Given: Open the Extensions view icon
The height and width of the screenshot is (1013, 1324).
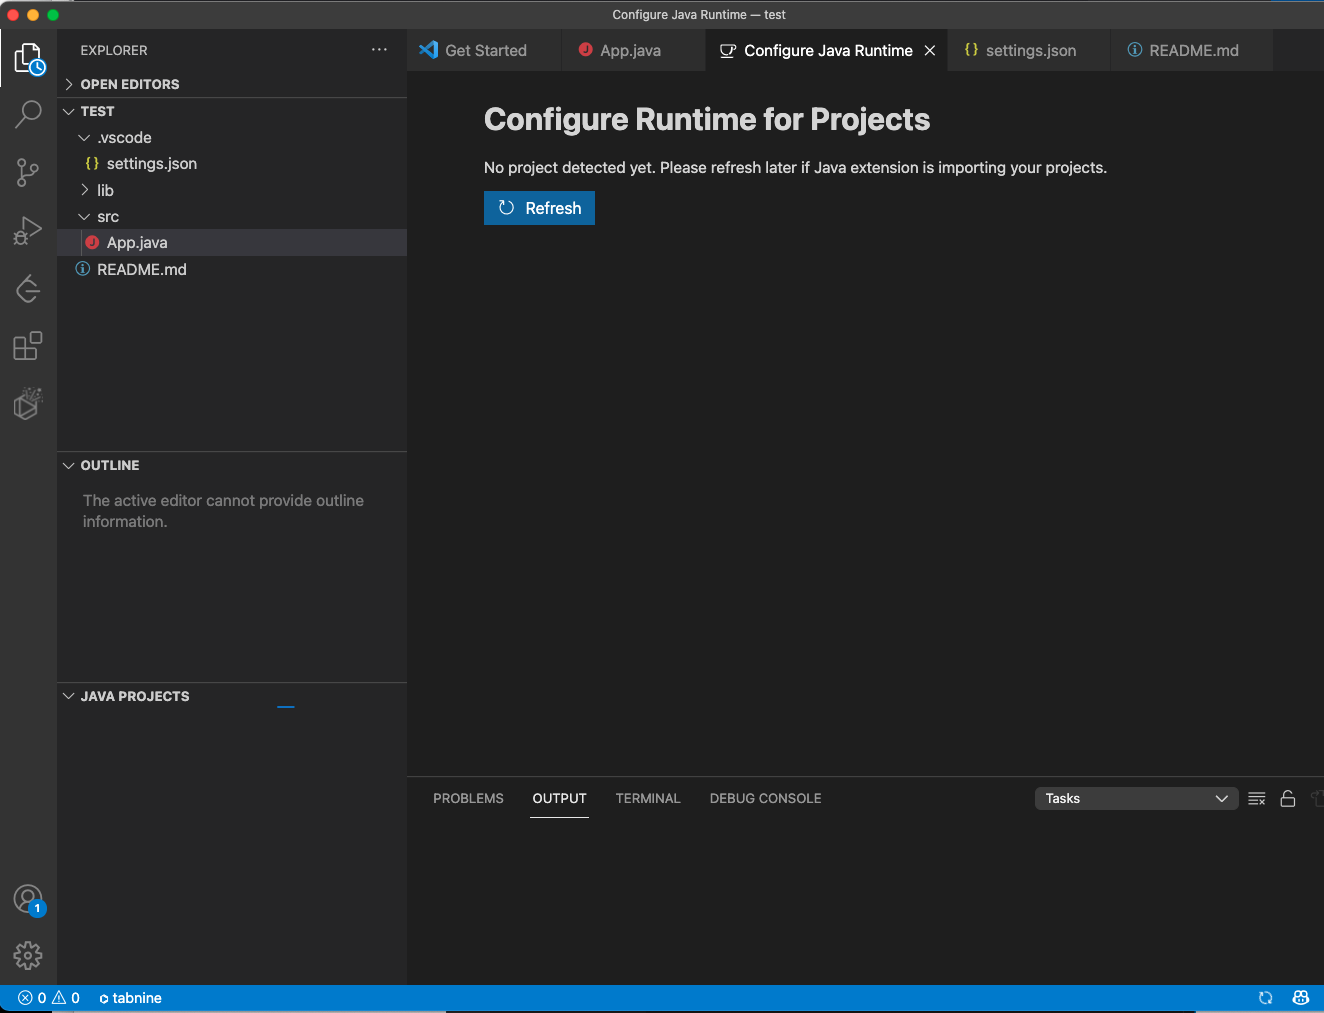Looking at the screenshot, I should pyautogui.click(x=28, y=346).
